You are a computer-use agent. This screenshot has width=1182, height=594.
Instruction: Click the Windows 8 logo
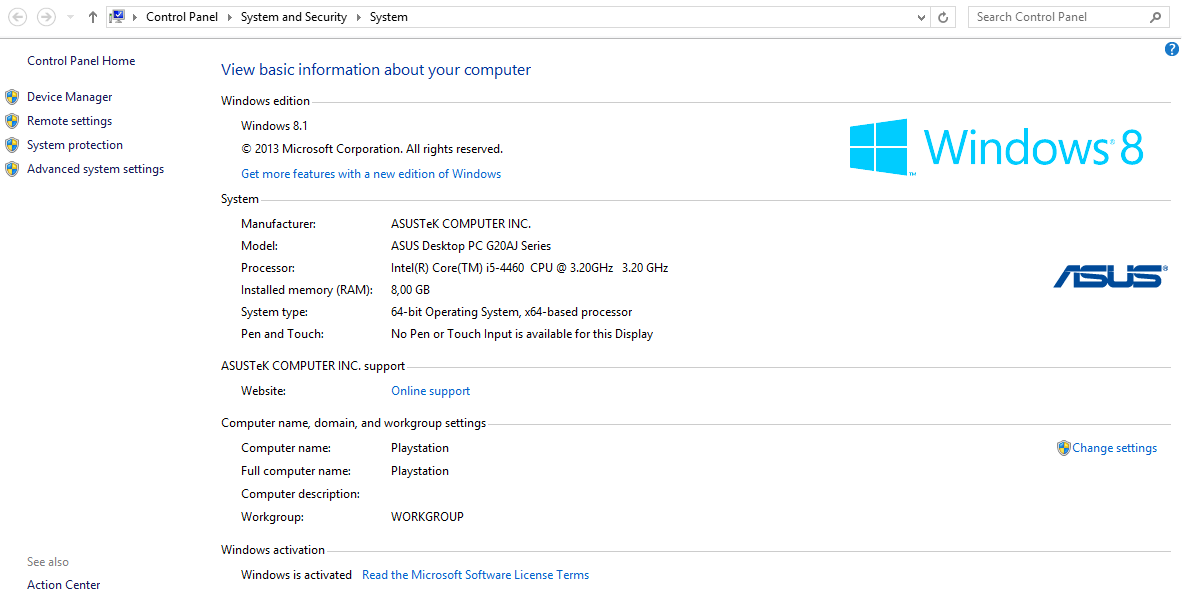click(997, 147)
